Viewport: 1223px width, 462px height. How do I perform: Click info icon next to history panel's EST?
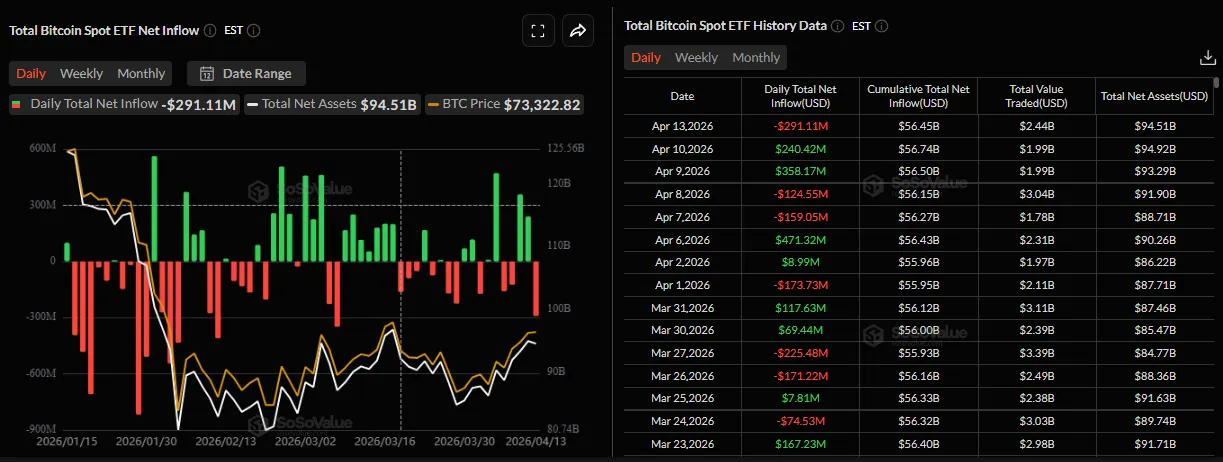pyautogui.click(x=881, y=26)
